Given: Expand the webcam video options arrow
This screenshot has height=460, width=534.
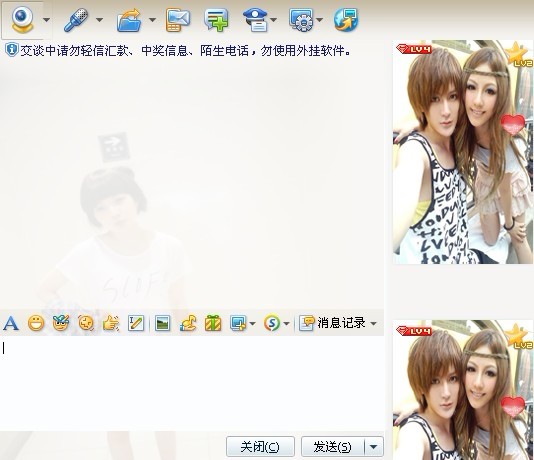Looking at the screenshot, I should coord(47,20).
